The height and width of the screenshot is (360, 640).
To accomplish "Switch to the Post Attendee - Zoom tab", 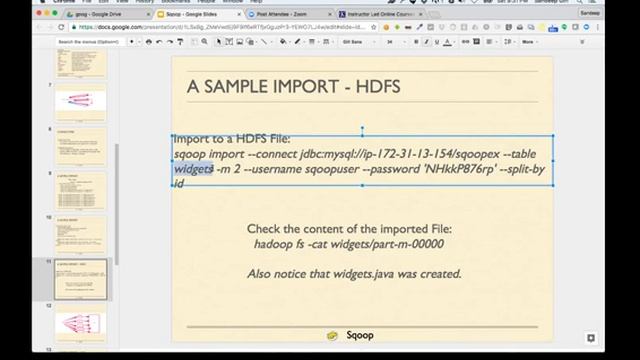I will [289, 14].
